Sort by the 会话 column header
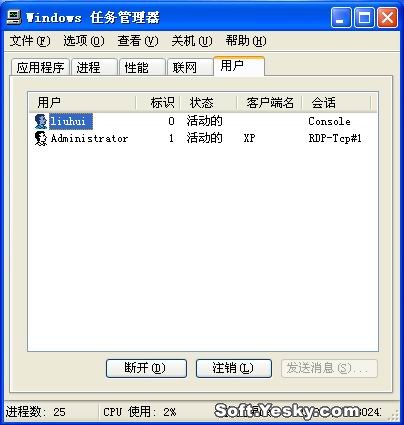 coord(336,102)
